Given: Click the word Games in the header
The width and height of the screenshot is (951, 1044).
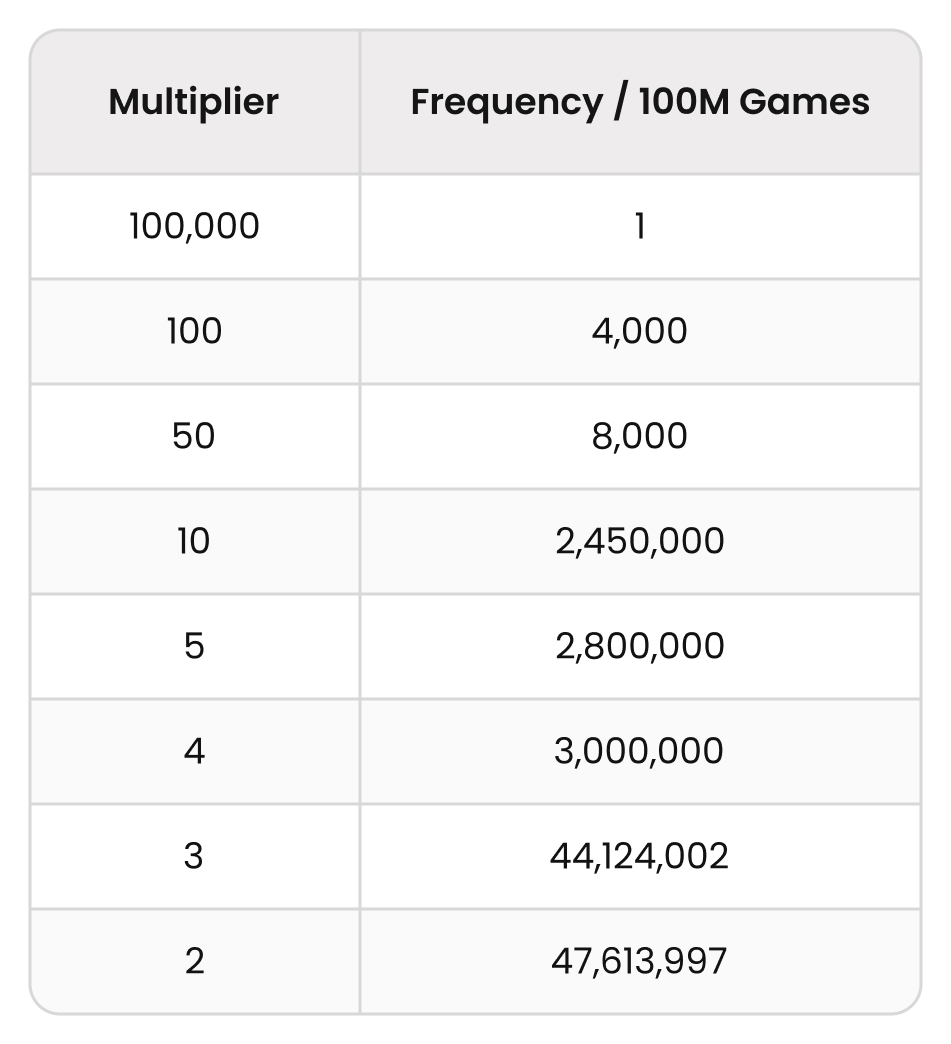Looking at the screenshot, I should 804,103.
